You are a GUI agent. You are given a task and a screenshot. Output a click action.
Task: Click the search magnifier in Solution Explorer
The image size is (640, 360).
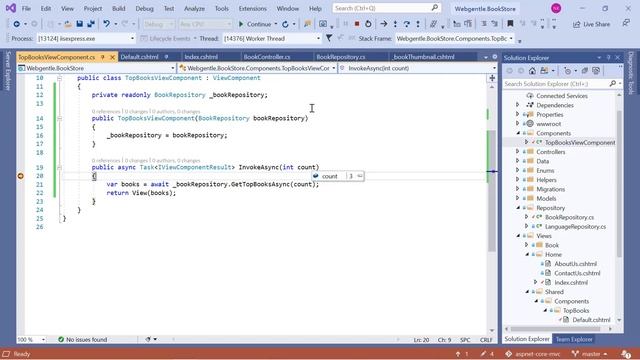pyautogui.click(x=613, y=83)
